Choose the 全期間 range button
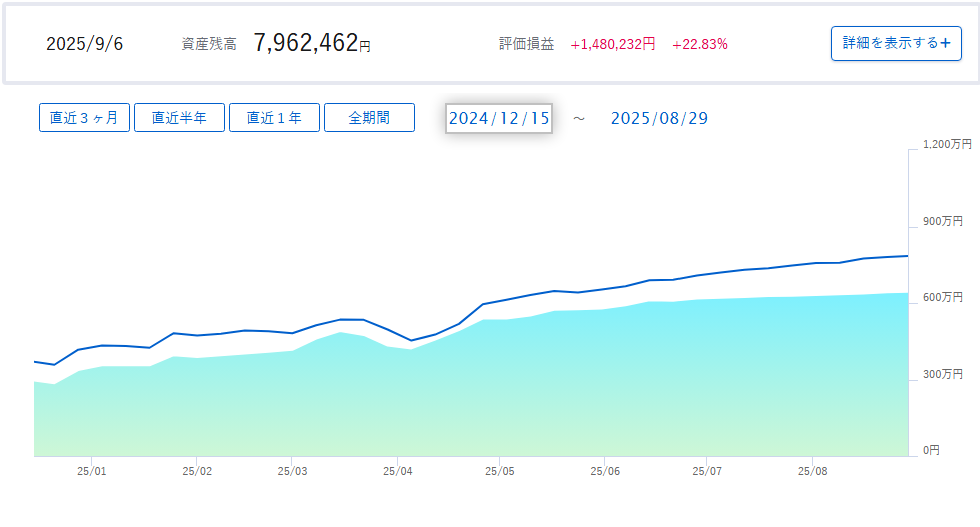 point(369,117)
